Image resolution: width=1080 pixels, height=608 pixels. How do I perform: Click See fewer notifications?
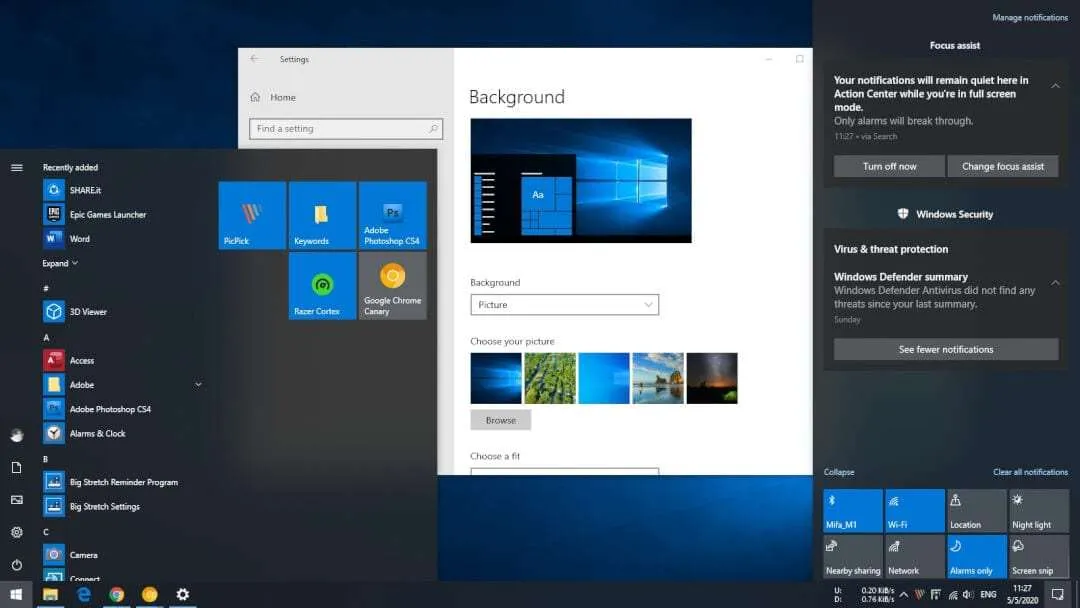(946, 349)
